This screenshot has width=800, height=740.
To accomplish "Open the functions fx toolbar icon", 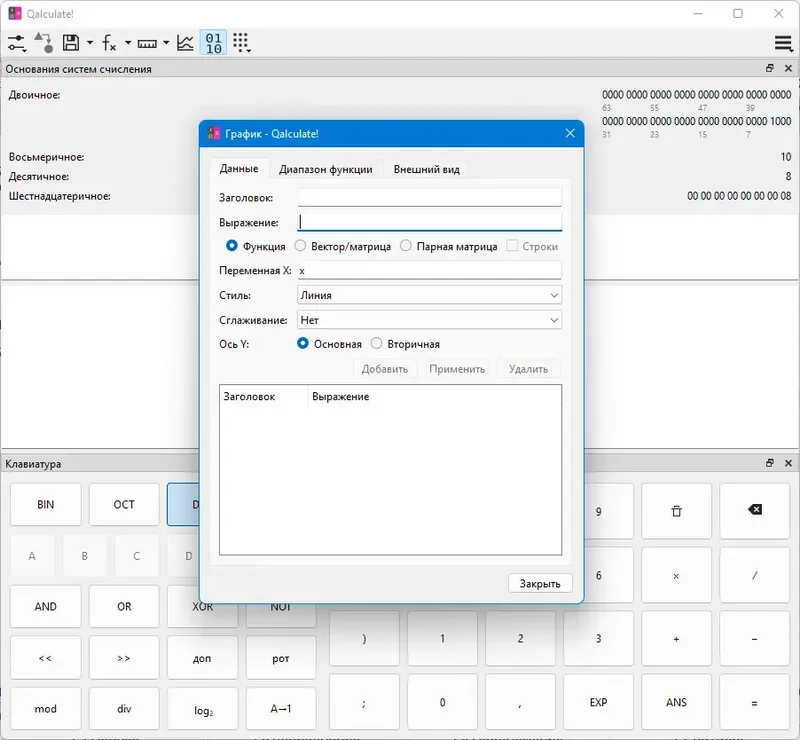I will coord(109,43).
